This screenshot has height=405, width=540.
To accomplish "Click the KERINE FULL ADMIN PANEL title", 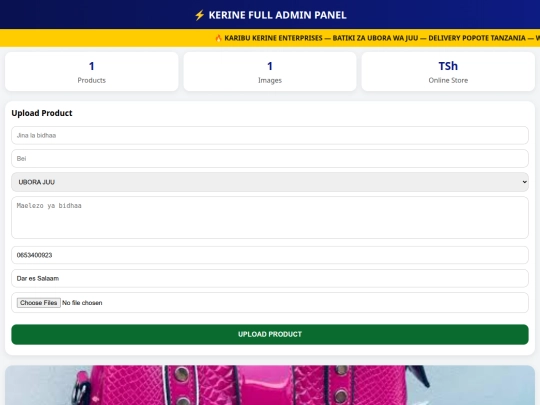I will pyautogui.click(x=277, y=15).
